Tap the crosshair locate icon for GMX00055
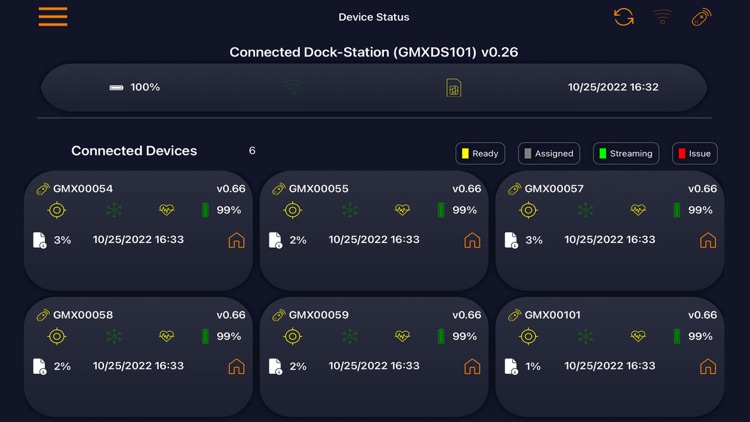The image size is (750, 422). (x=293, y=210)
